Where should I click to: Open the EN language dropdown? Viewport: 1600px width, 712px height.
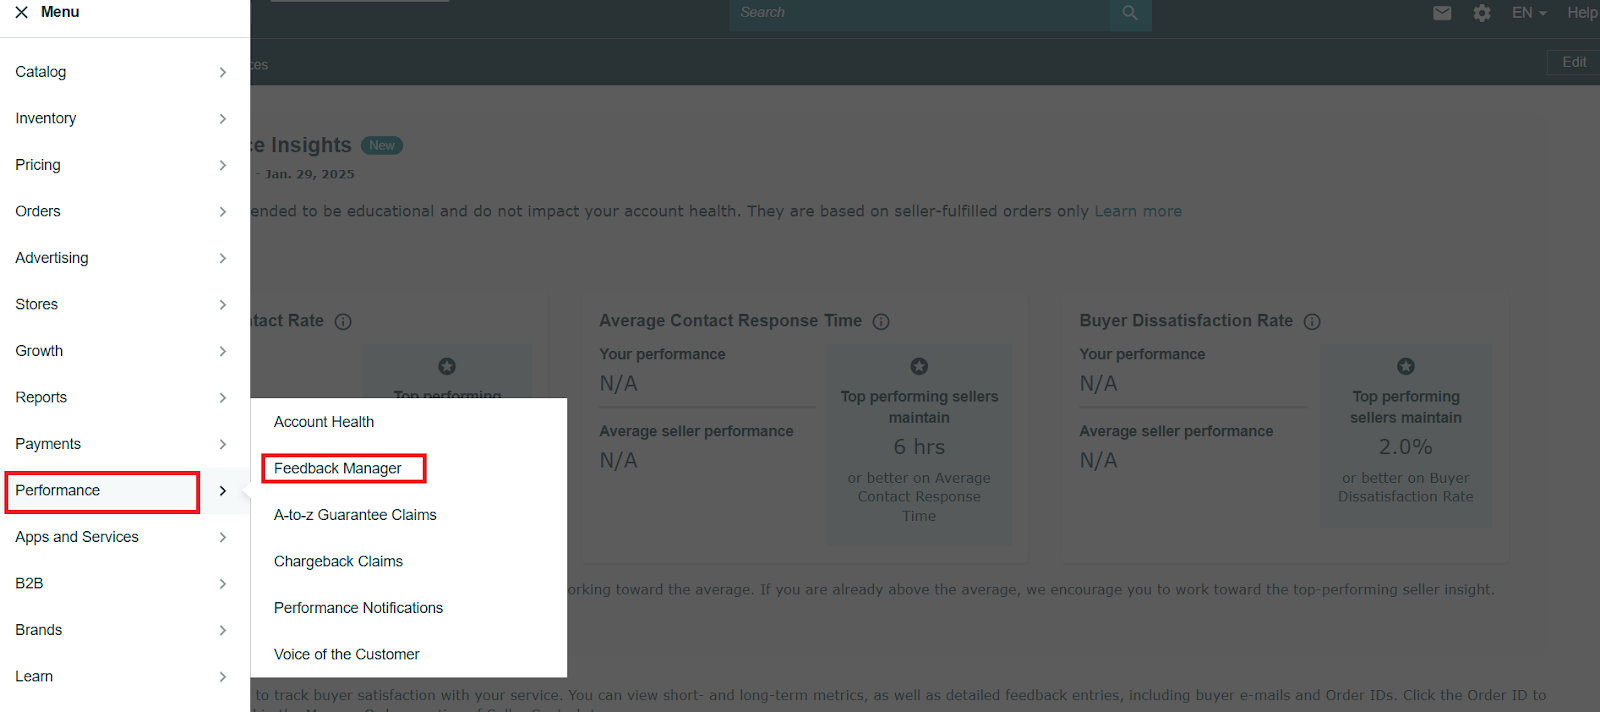click(x=1529, y=13)
